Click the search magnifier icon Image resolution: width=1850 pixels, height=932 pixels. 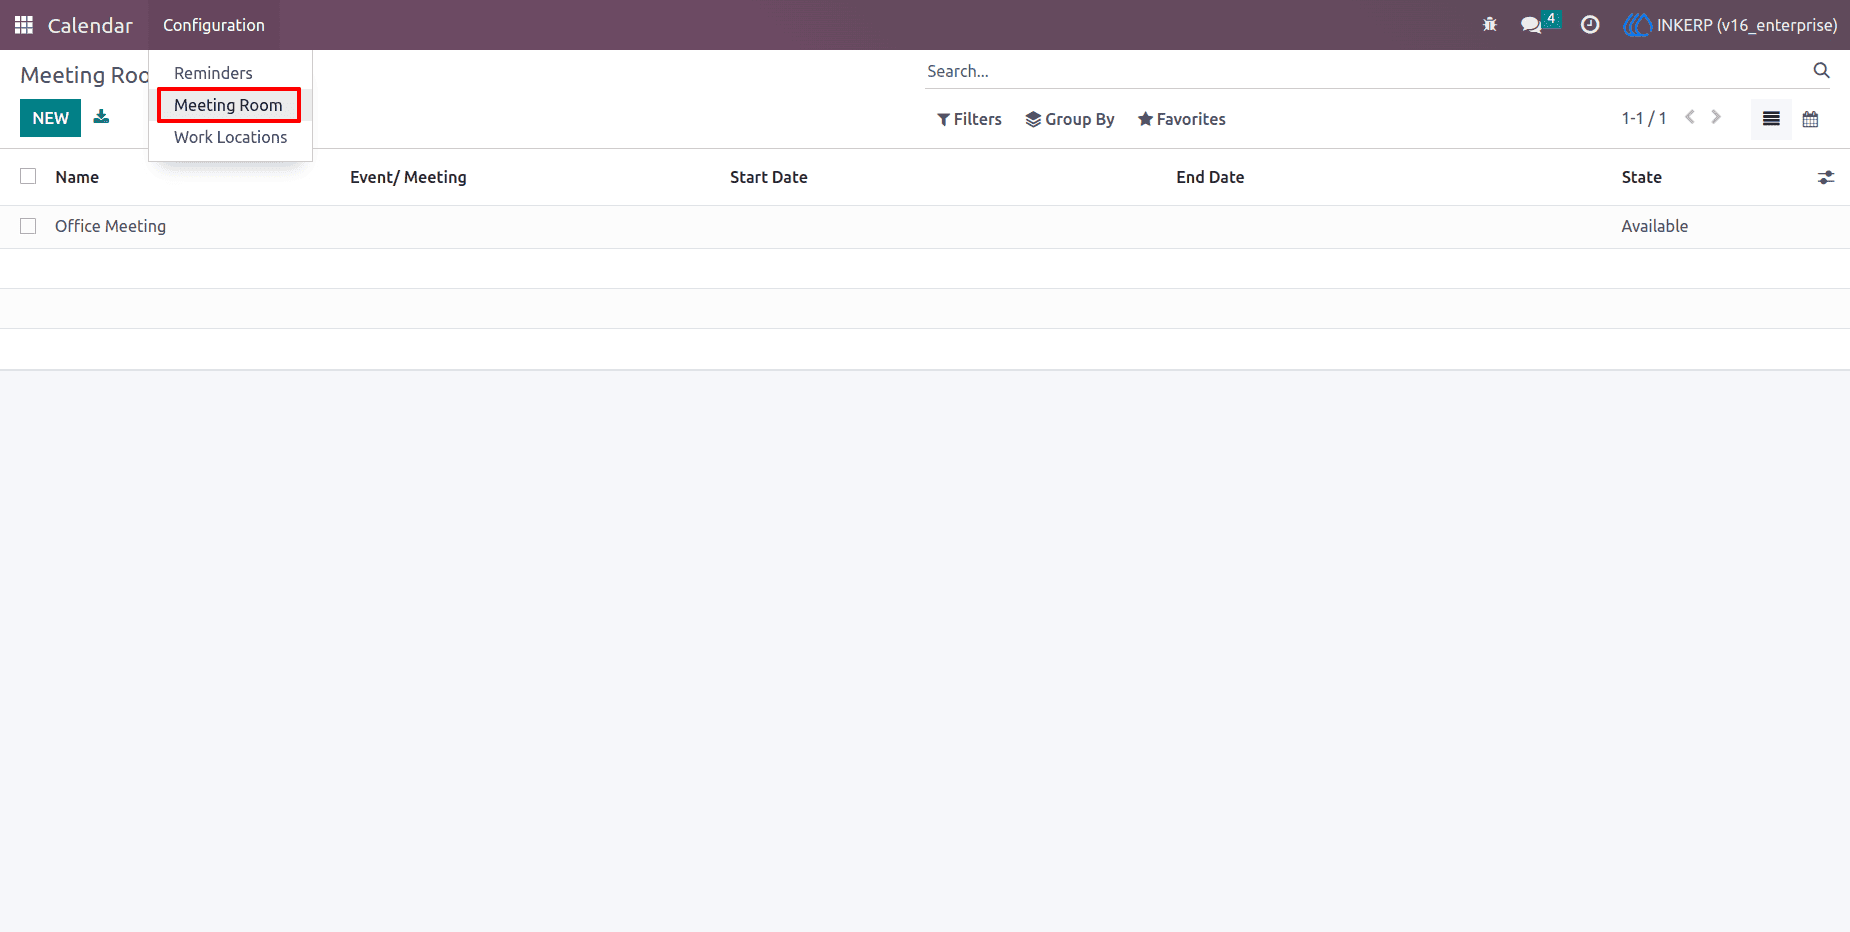(1821, 70)
